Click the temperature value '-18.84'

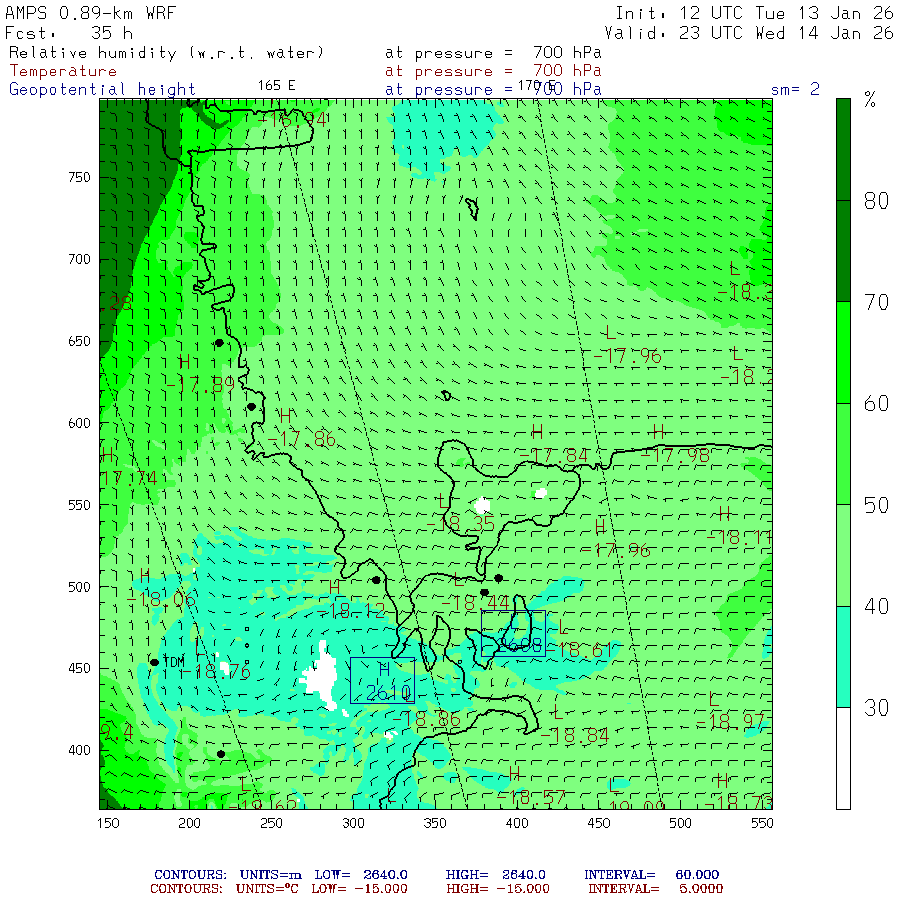point(575,735)
